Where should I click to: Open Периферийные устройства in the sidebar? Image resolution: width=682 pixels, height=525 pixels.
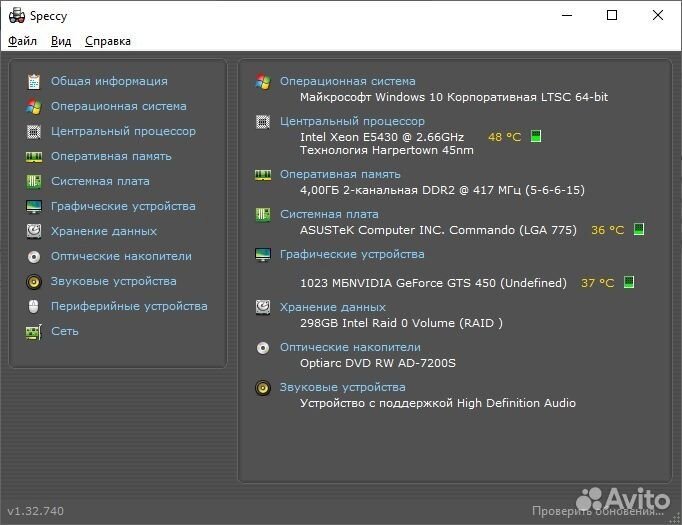pyautogui.click(x=129, y=306)
